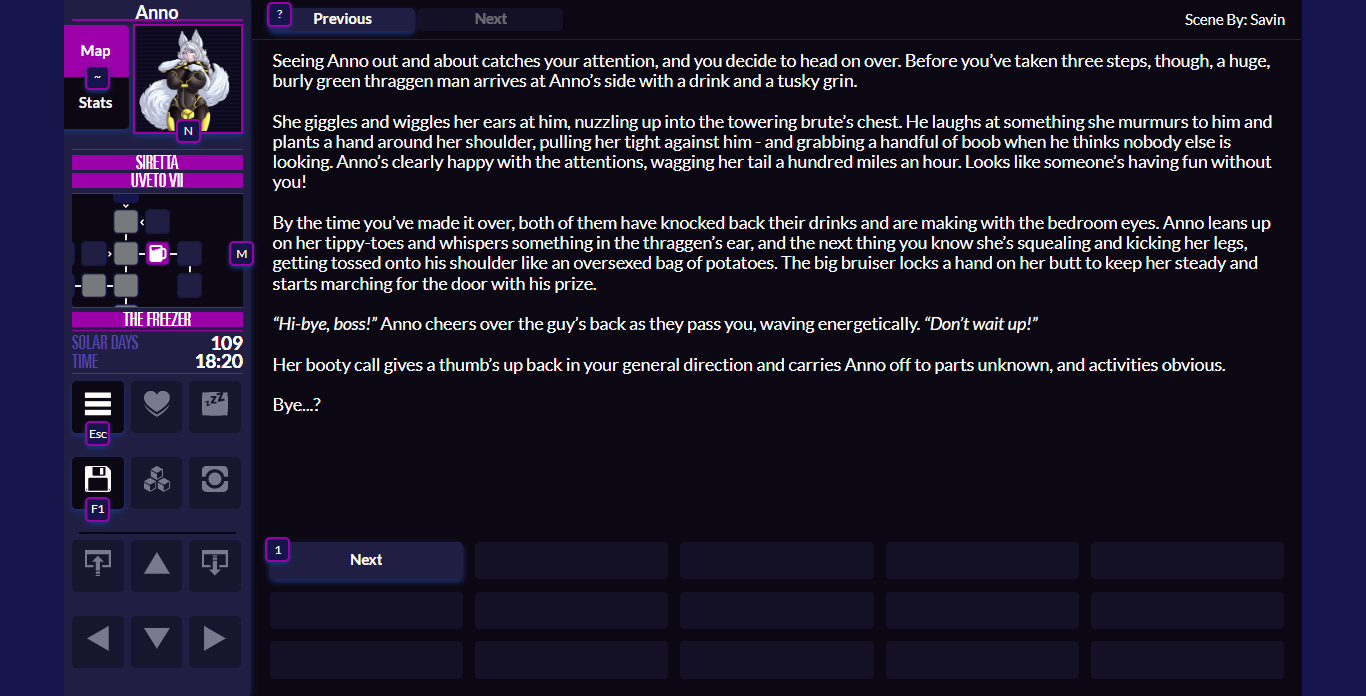
Task: Open the save data floppy disk icon
Action: point(97,481)
